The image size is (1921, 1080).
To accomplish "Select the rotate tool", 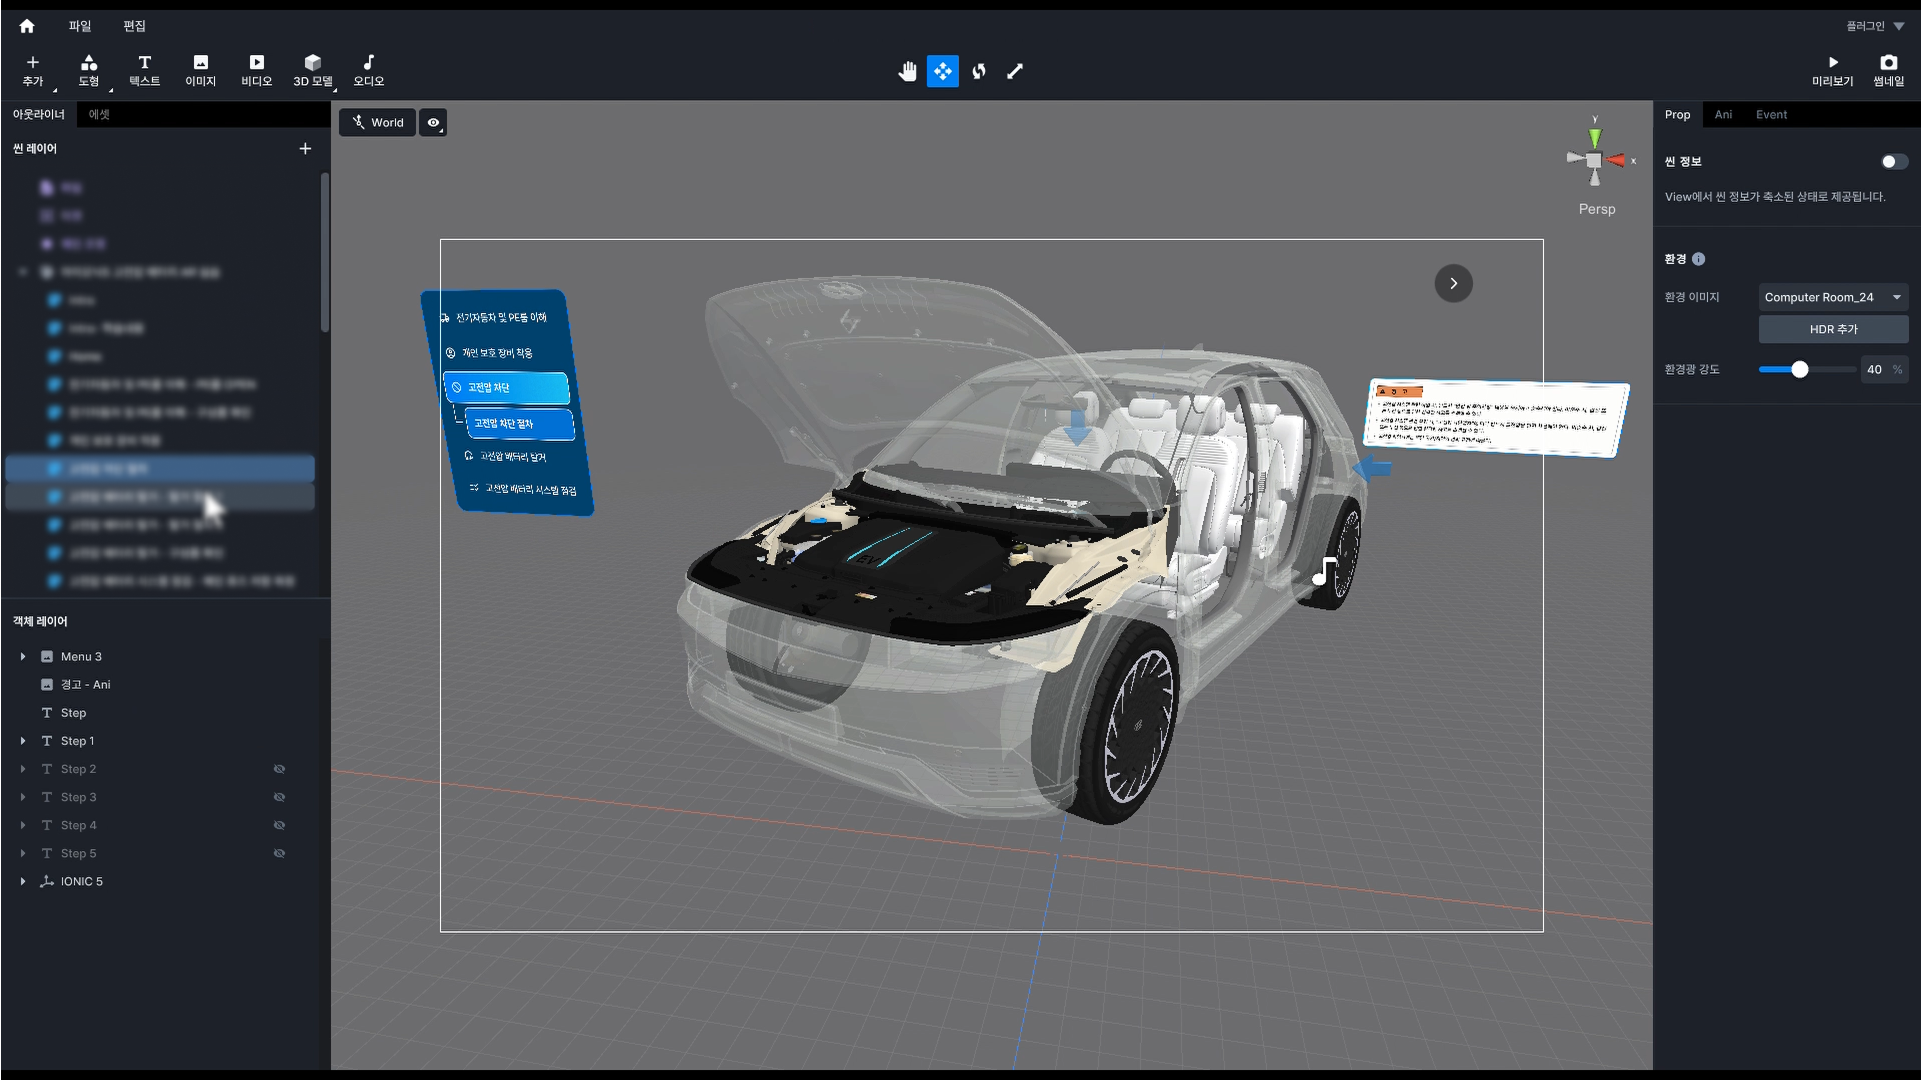I will [x=979, y=71].
